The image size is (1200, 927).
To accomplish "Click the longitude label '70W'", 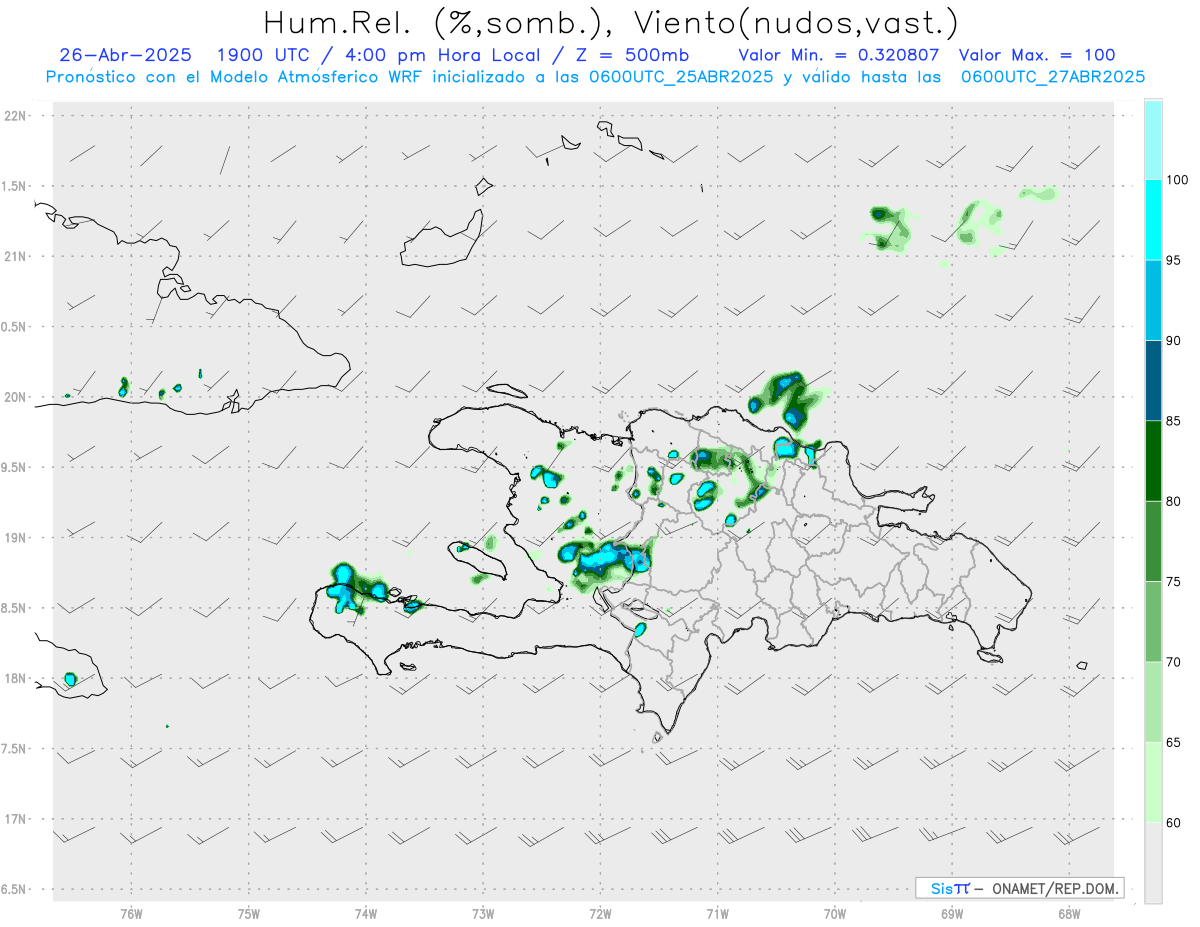I will (x=835, y=913).
